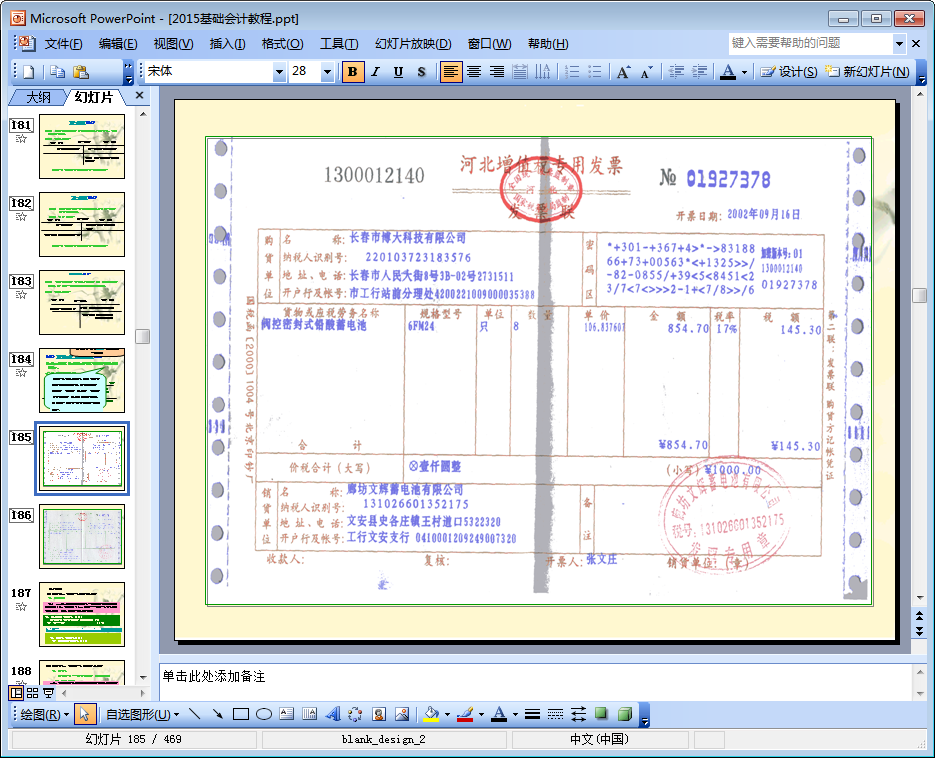The height and width of the screenshot is (758, 935).
Task: Click the Paste clipboard icon
Action: pyautogui.click(x=81, y=72)
